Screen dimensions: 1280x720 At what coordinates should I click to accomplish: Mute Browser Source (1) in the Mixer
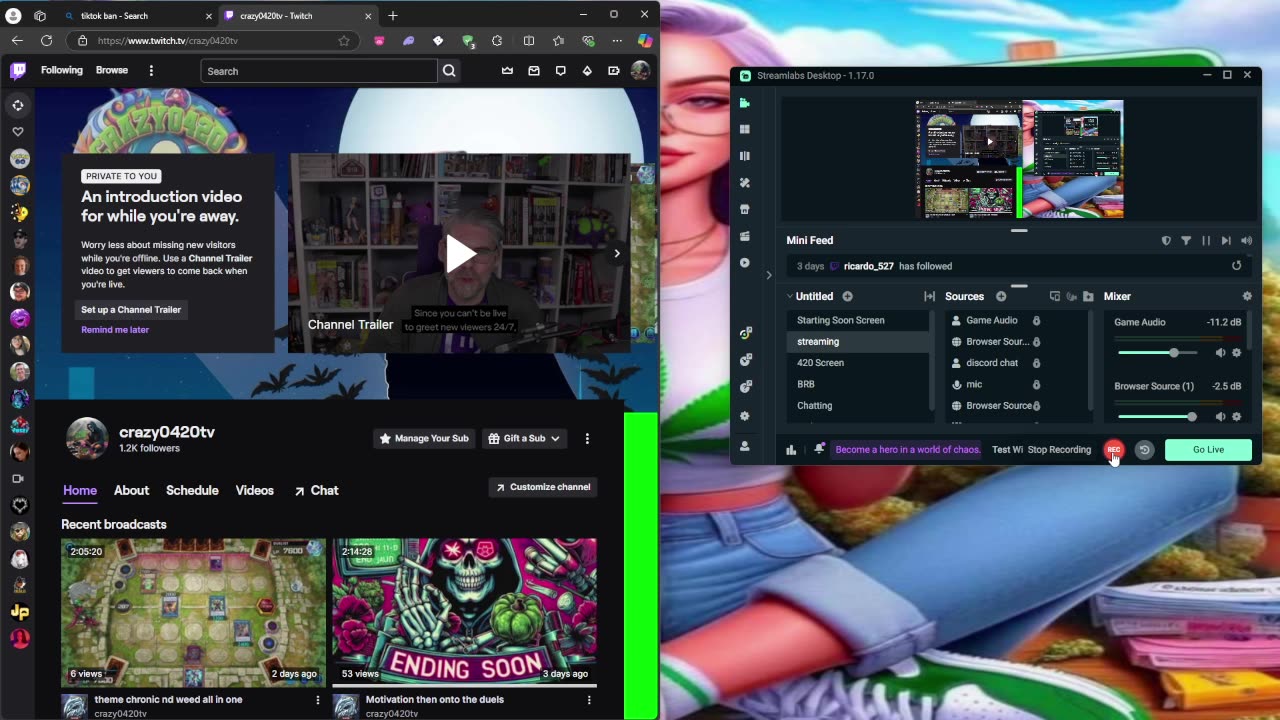pyautogui.click(x=1220, y=416)
